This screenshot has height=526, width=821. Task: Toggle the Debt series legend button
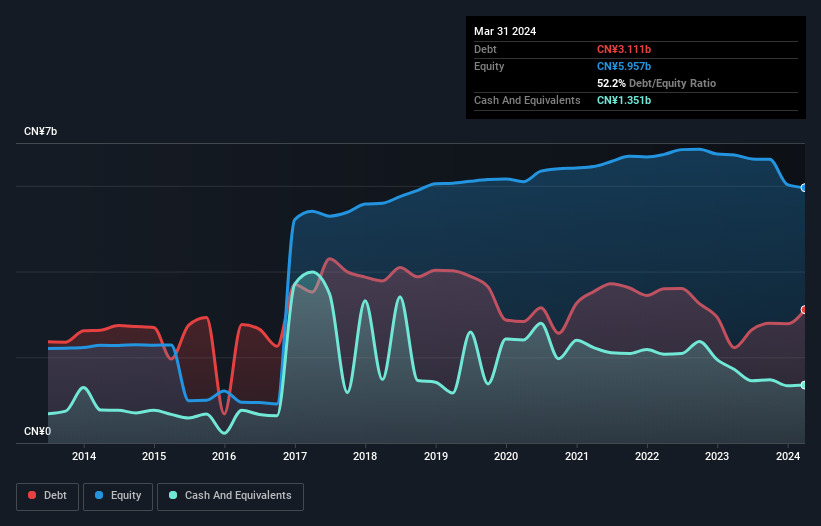(x=48, y=496)
